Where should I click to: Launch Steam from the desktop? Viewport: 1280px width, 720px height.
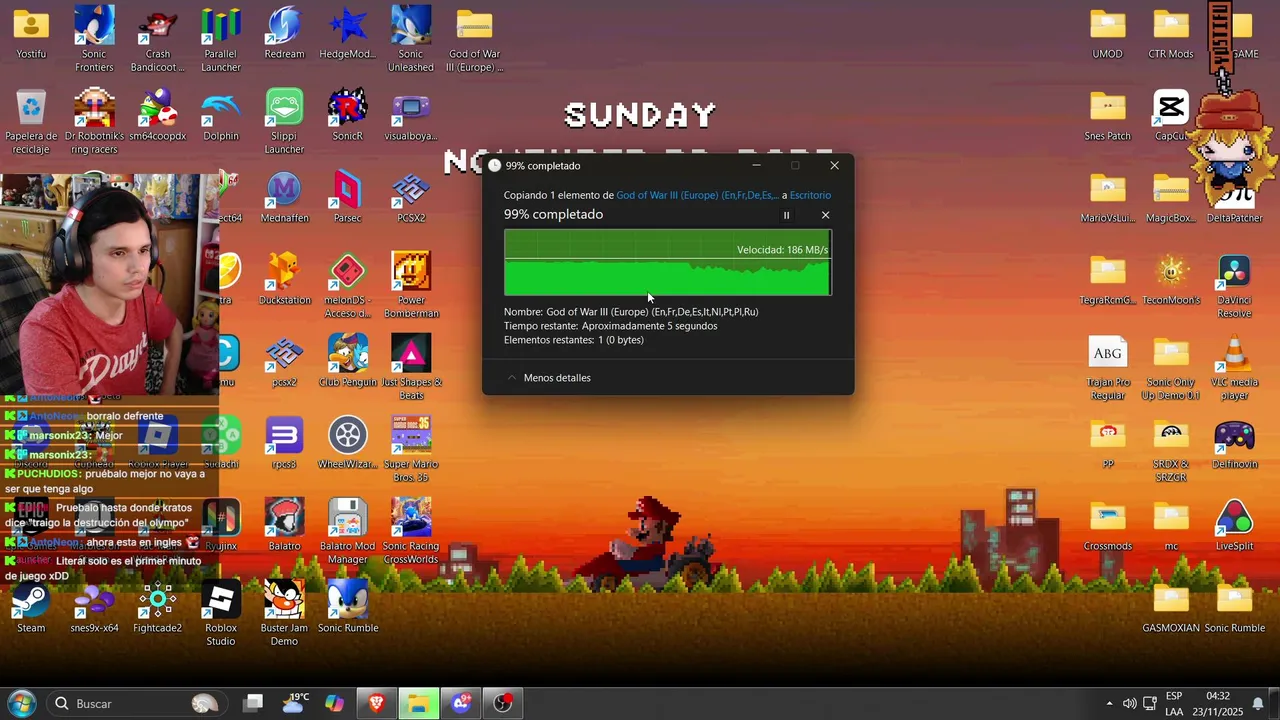coord(31,608)
